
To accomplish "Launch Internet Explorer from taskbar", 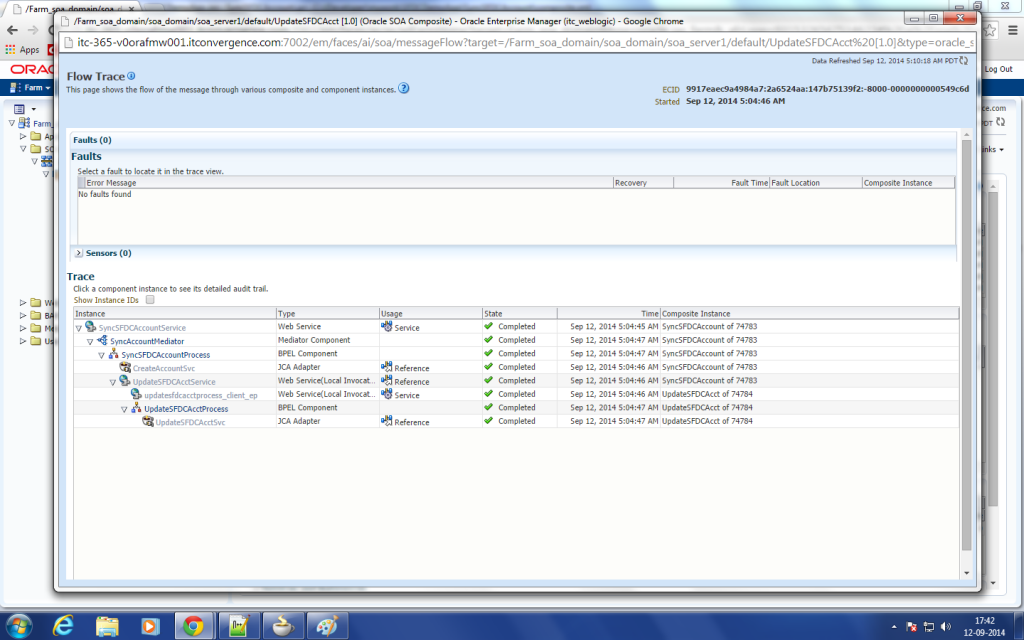I will pos(63,626).
